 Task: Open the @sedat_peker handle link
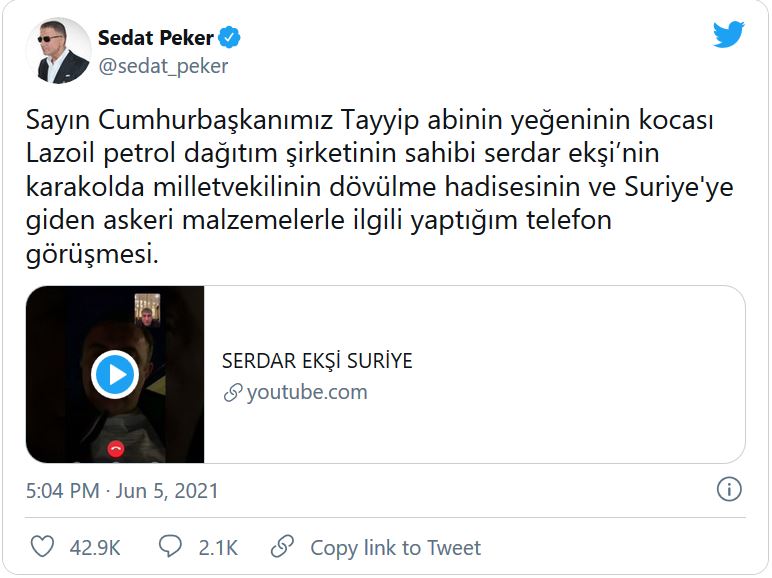163,67
